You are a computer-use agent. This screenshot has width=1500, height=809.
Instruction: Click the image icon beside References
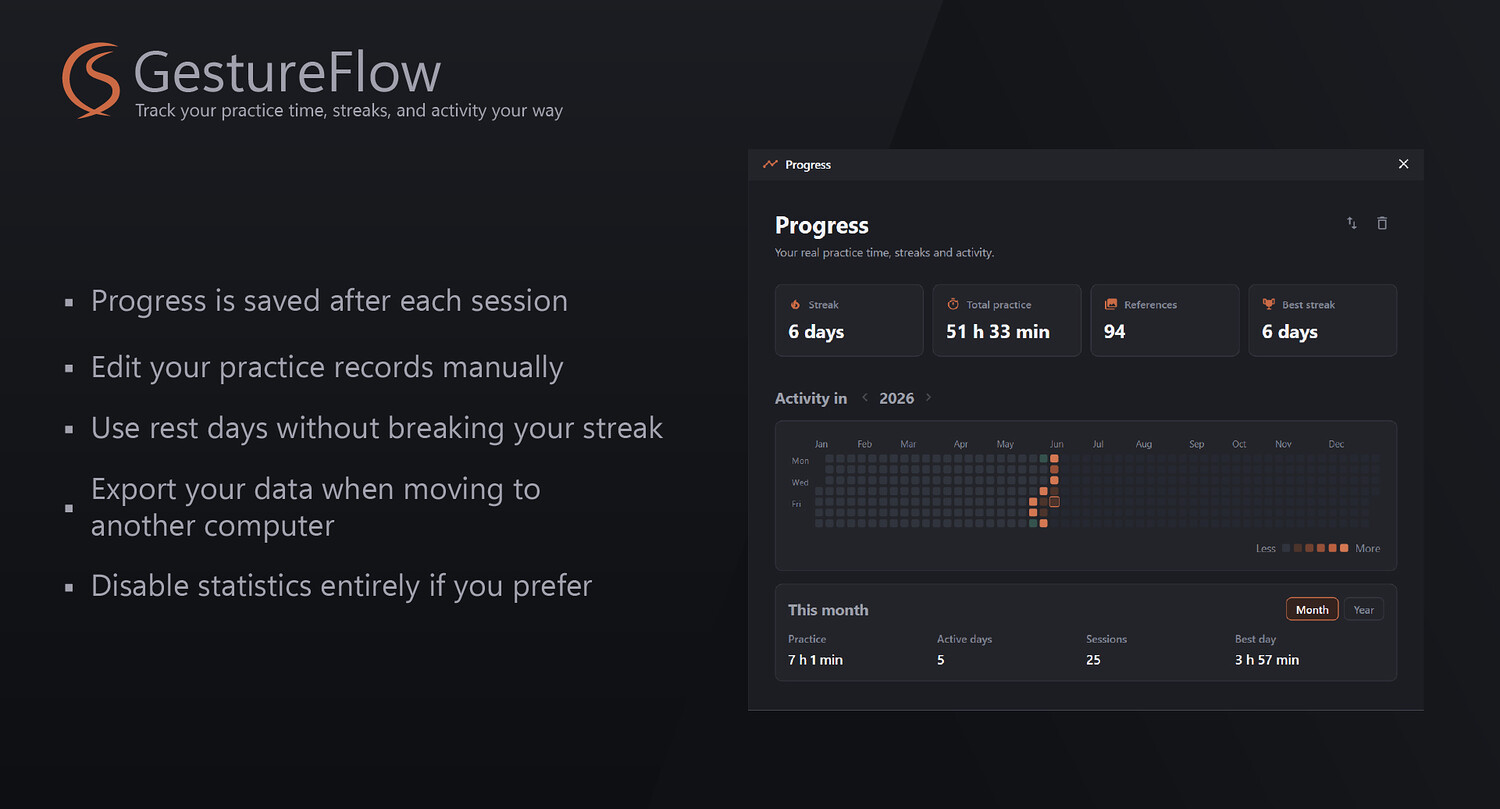(x=1111, y=305)
